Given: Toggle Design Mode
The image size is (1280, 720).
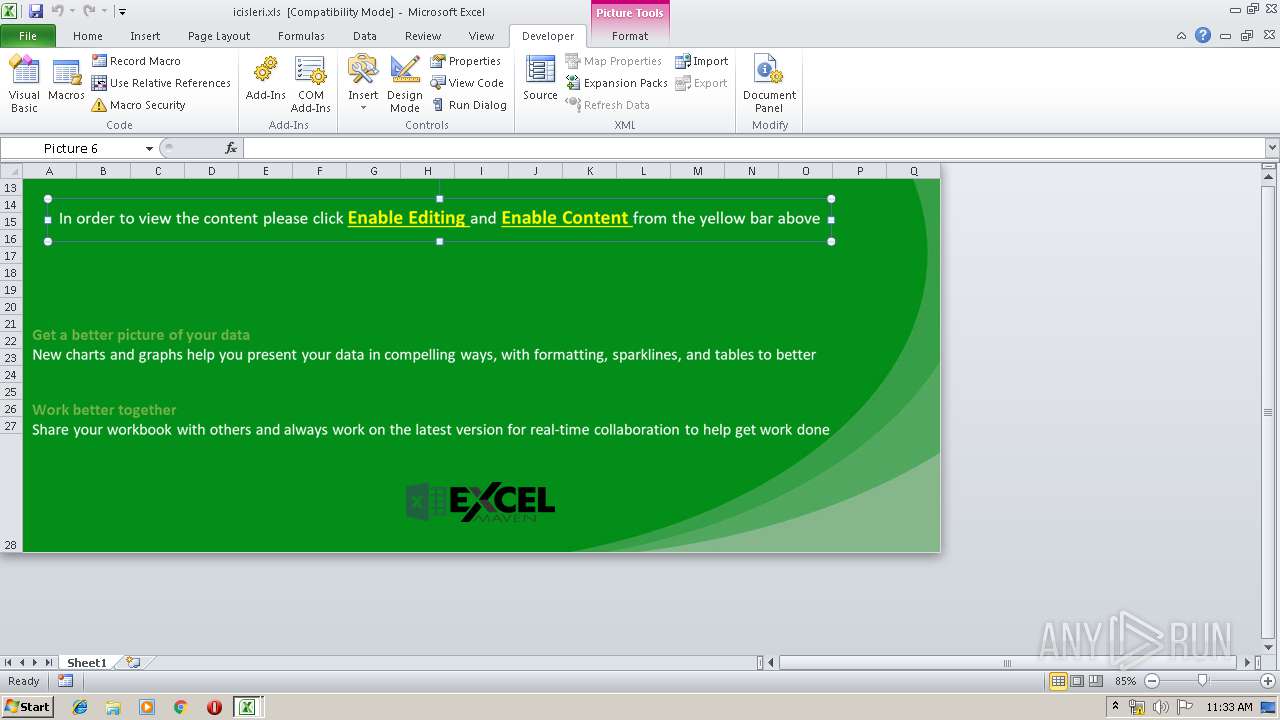Looking at the screenshot, I should (405, 84).
